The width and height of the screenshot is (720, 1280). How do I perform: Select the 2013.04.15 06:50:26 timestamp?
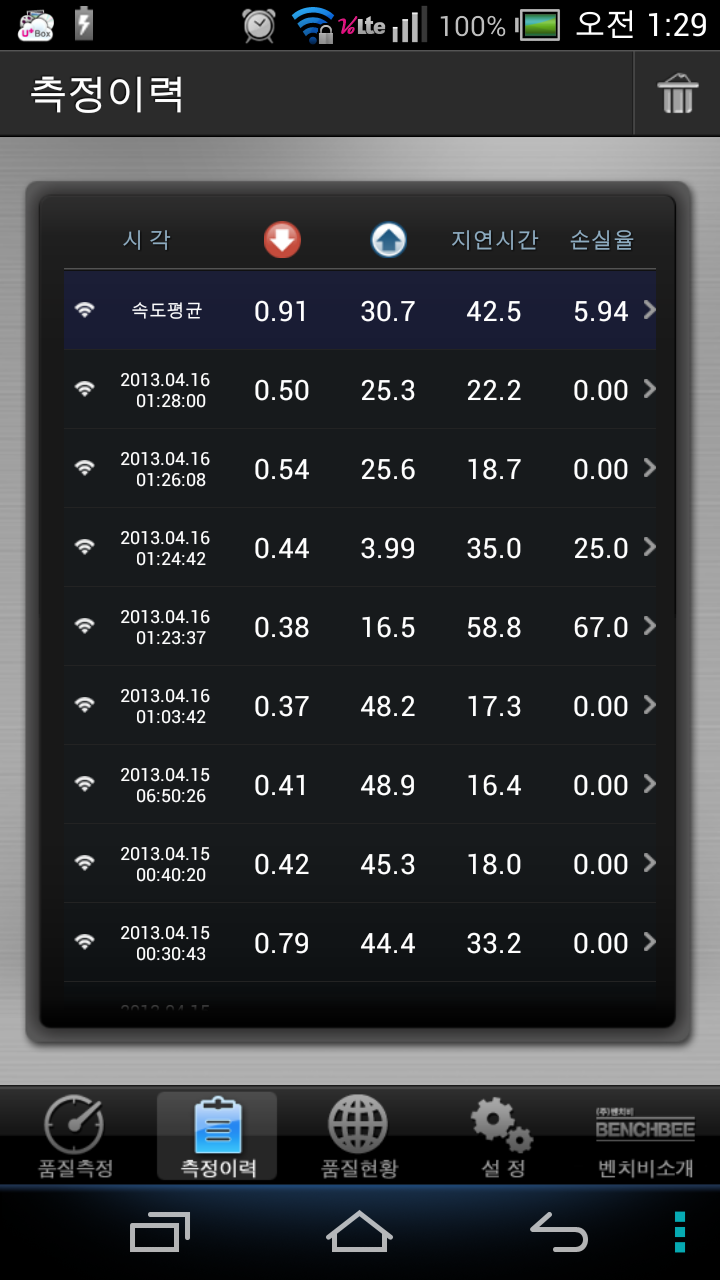(x=165, y=785)
